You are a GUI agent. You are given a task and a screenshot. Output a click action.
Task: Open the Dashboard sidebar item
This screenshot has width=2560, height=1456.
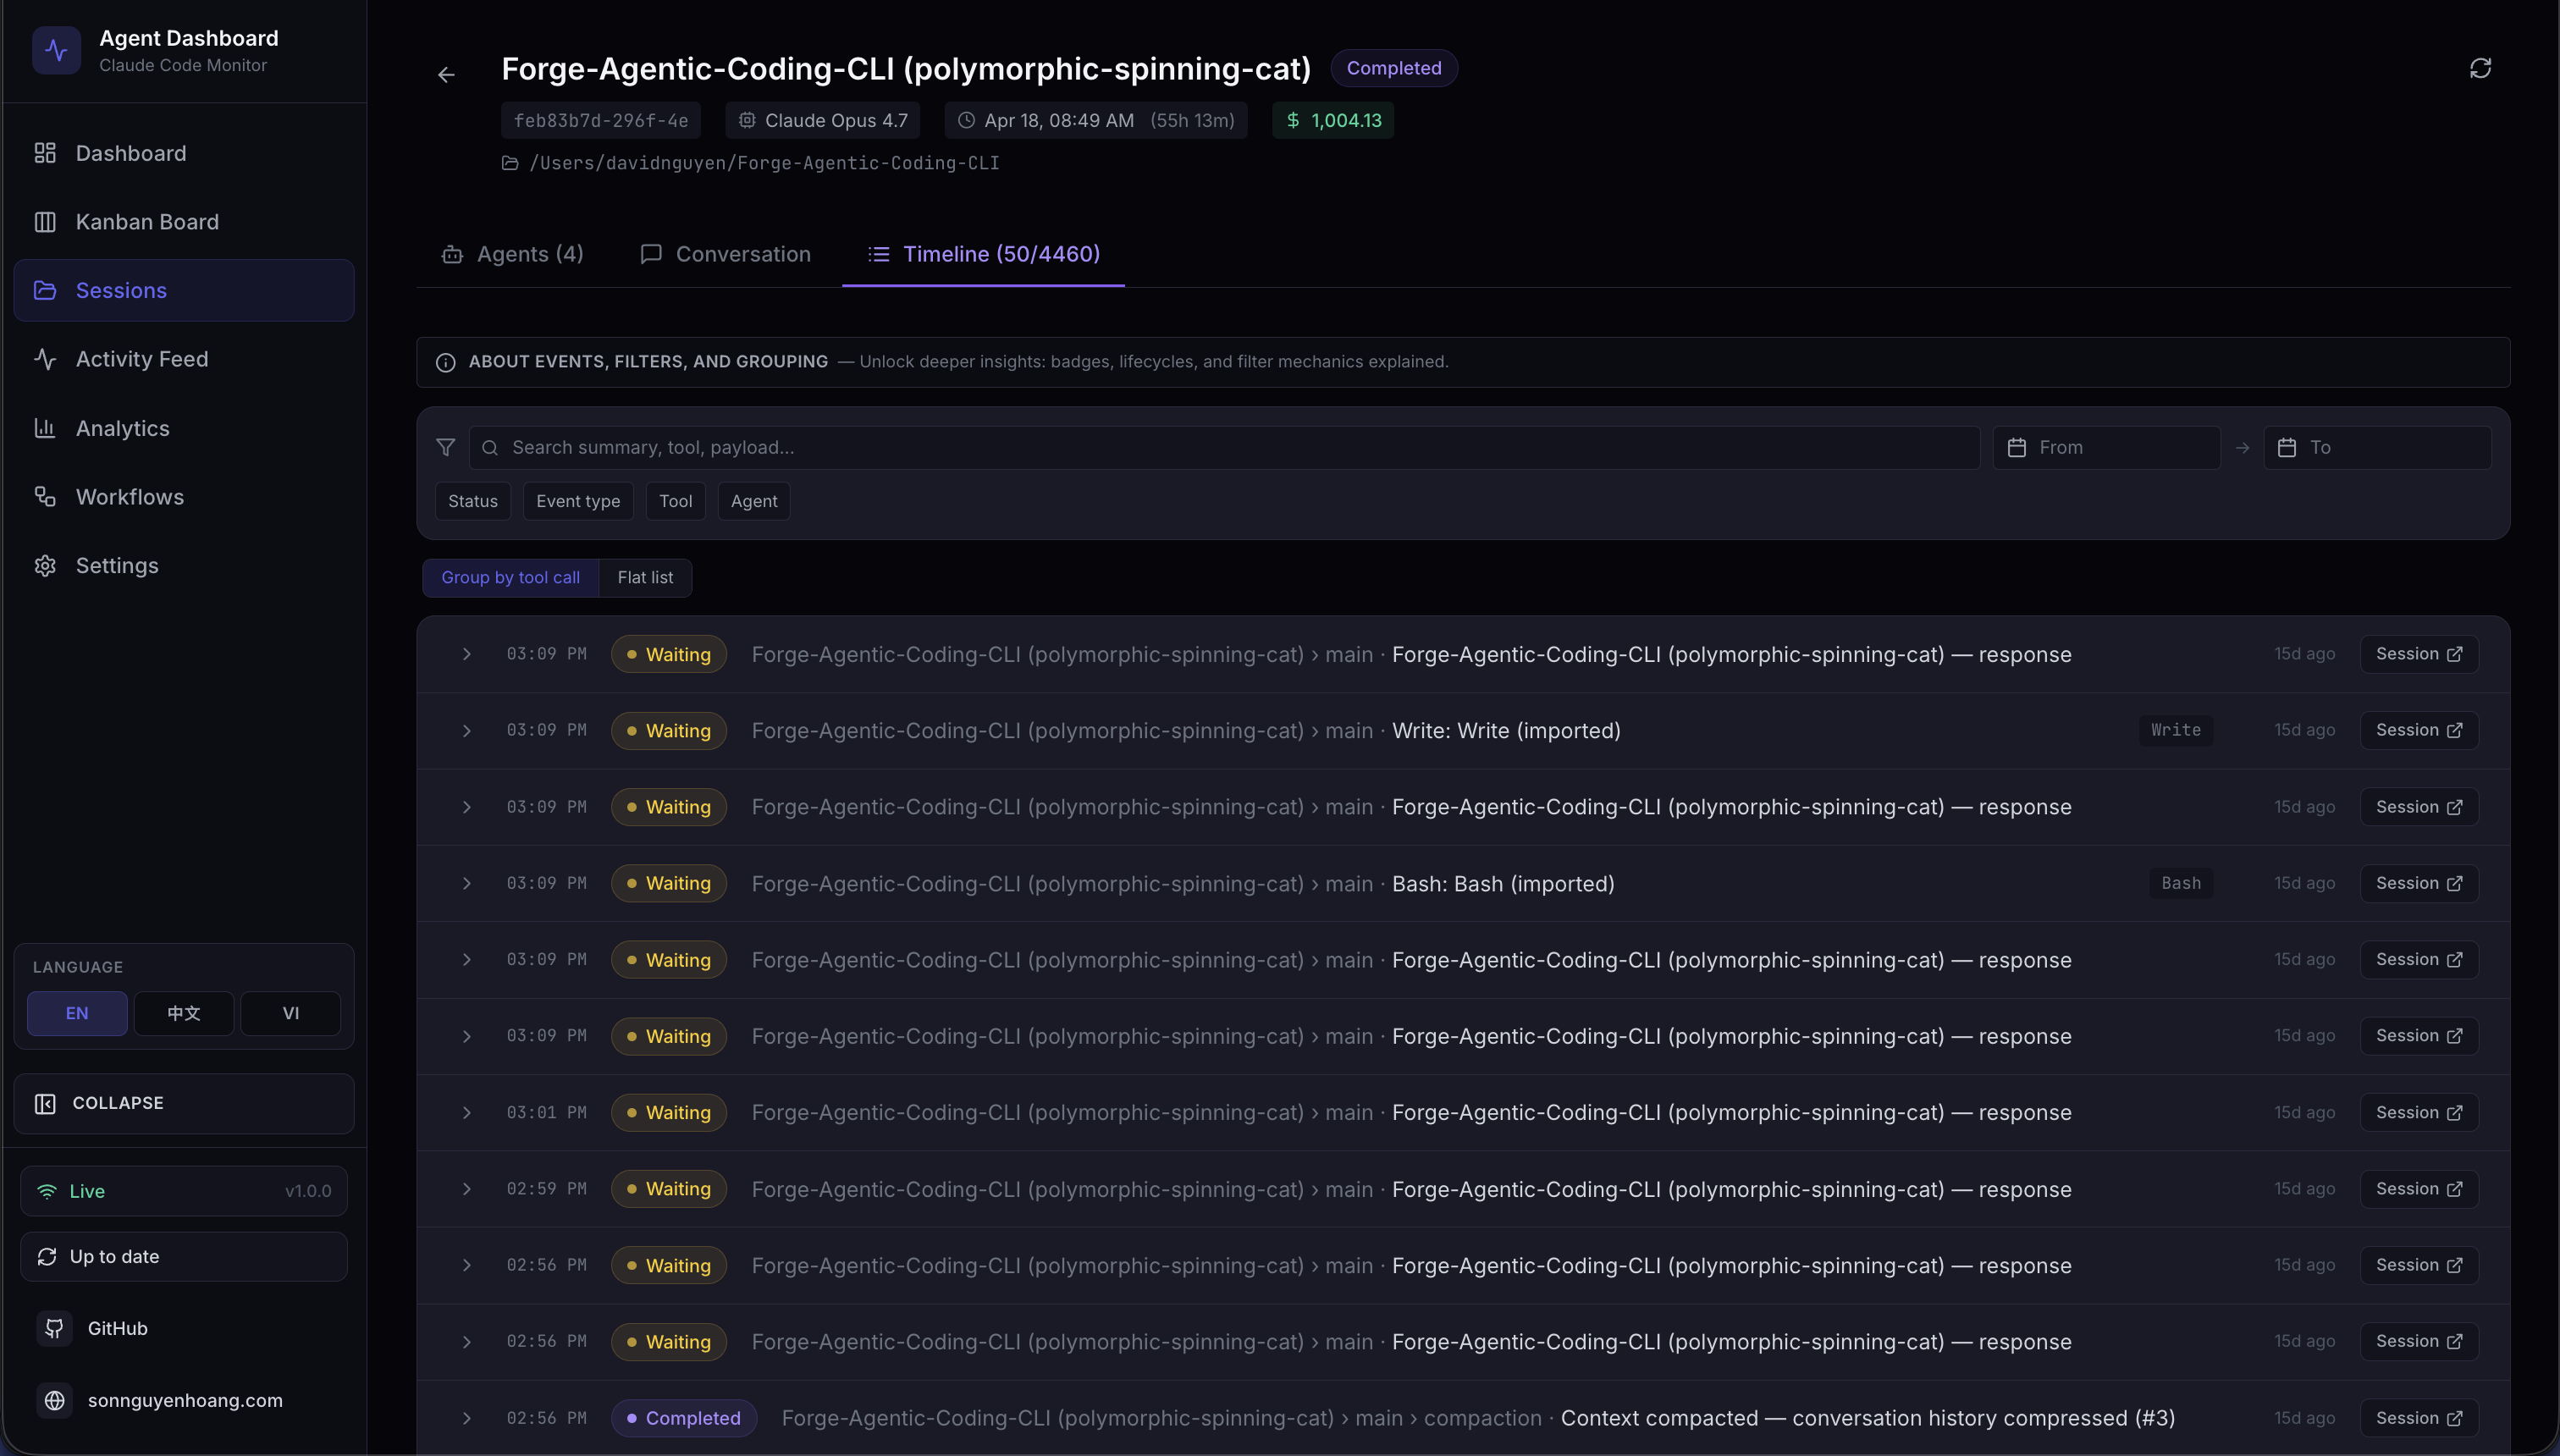184,153
